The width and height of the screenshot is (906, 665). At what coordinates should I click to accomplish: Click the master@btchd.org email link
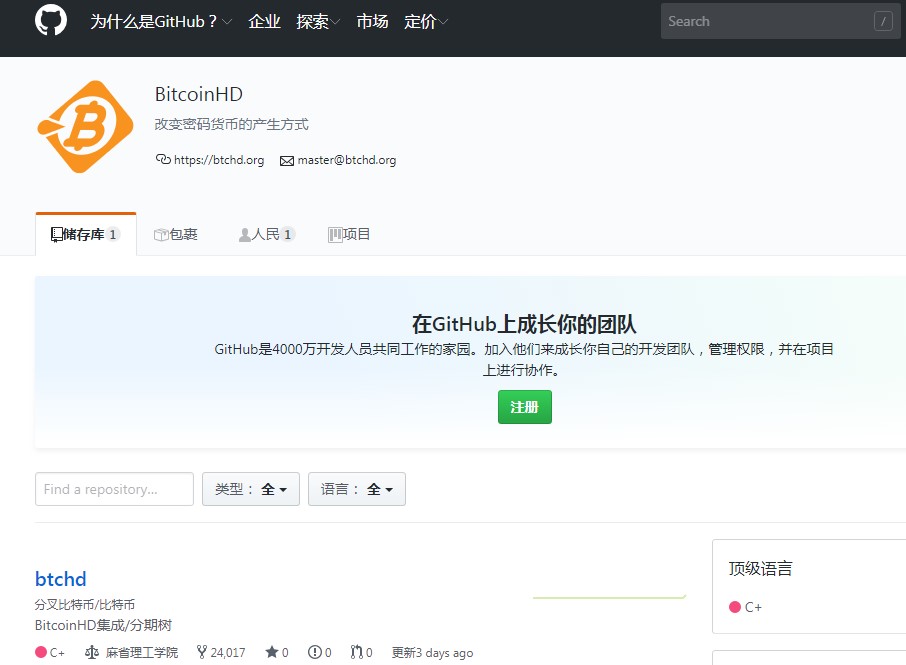(347, 160)
